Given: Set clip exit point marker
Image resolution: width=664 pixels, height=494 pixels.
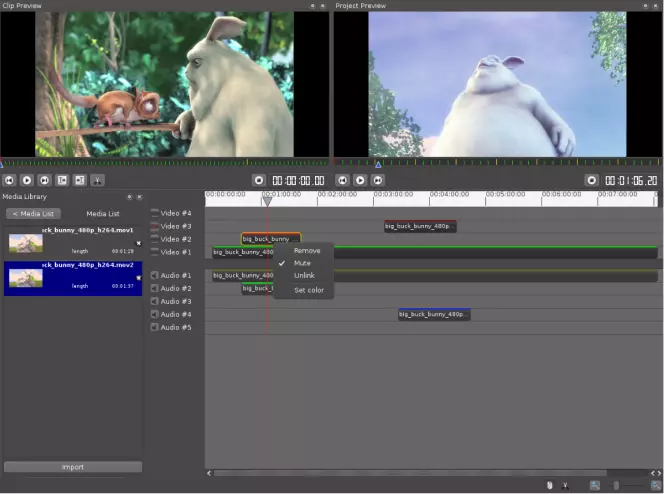Looking at the screenshot, I should (x=80, y=180).
